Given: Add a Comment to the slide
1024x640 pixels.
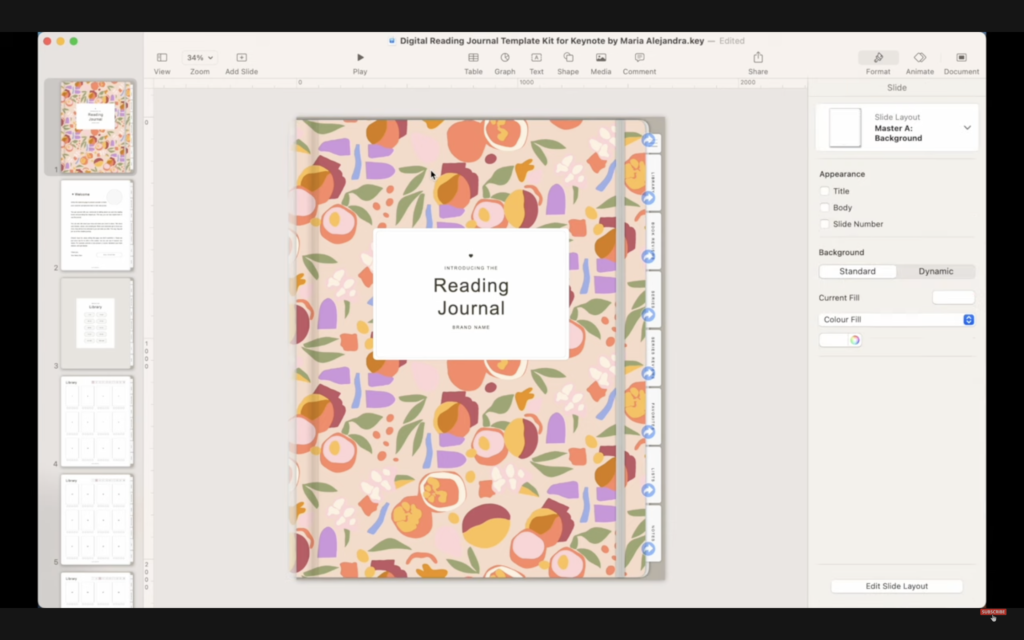Looking at the screenshot, I should 639,62.
